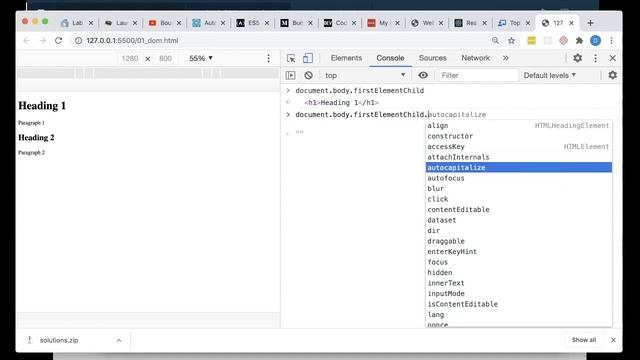Select draggable autocomplete suggestion
640x360 pixels.
point(519,241)
